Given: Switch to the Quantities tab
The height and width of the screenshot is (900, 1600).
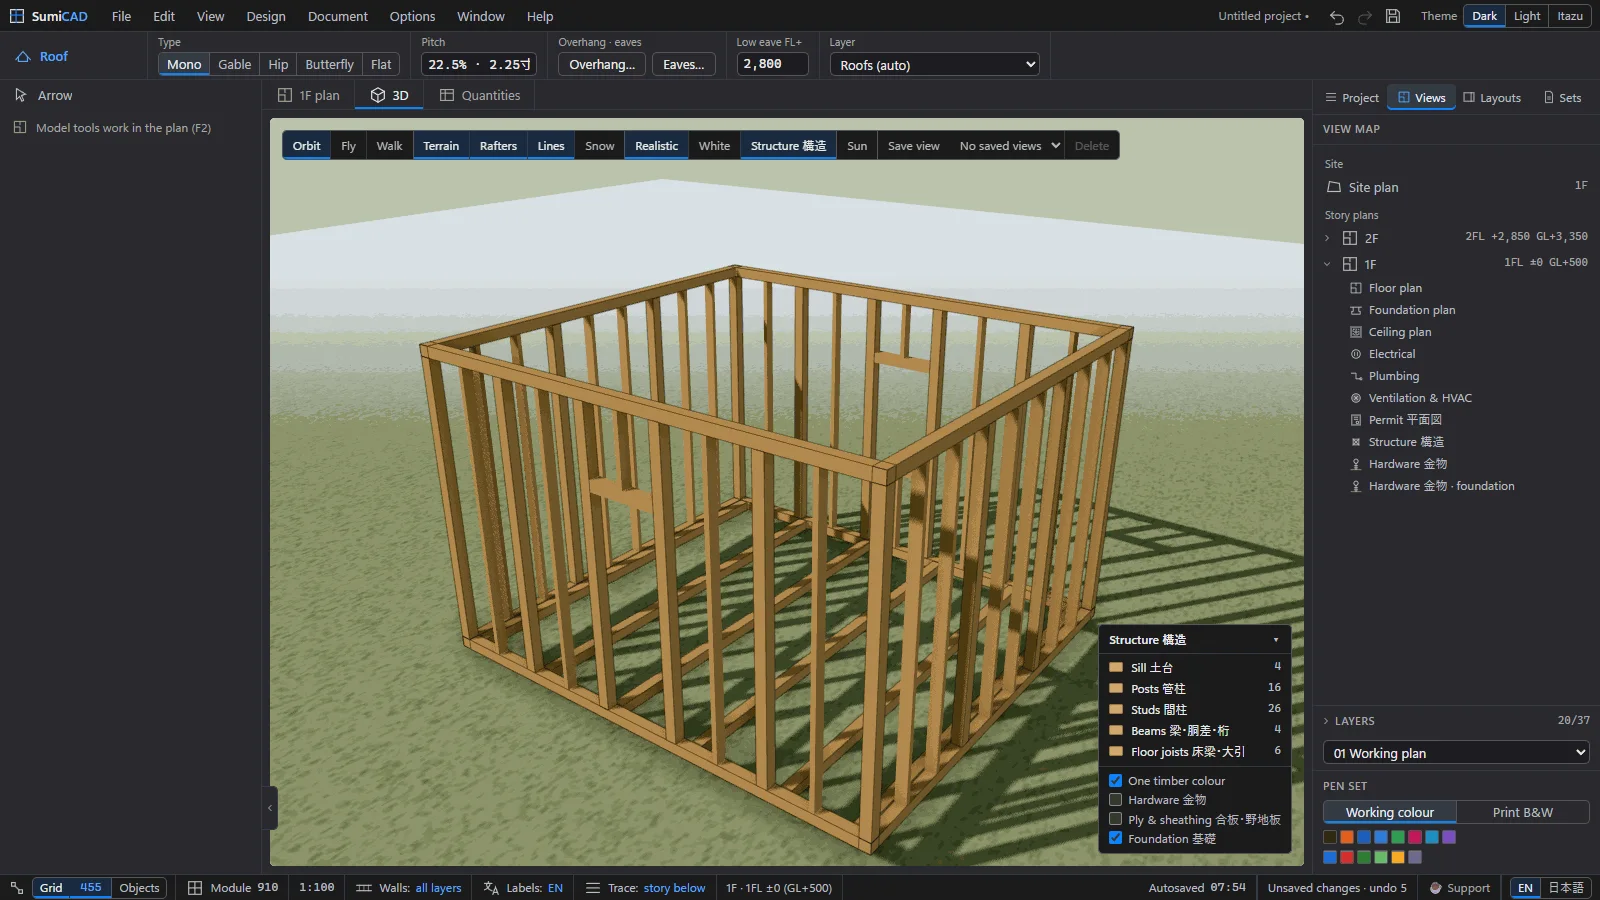Looking at the screenshot, I should coord(480,95).
